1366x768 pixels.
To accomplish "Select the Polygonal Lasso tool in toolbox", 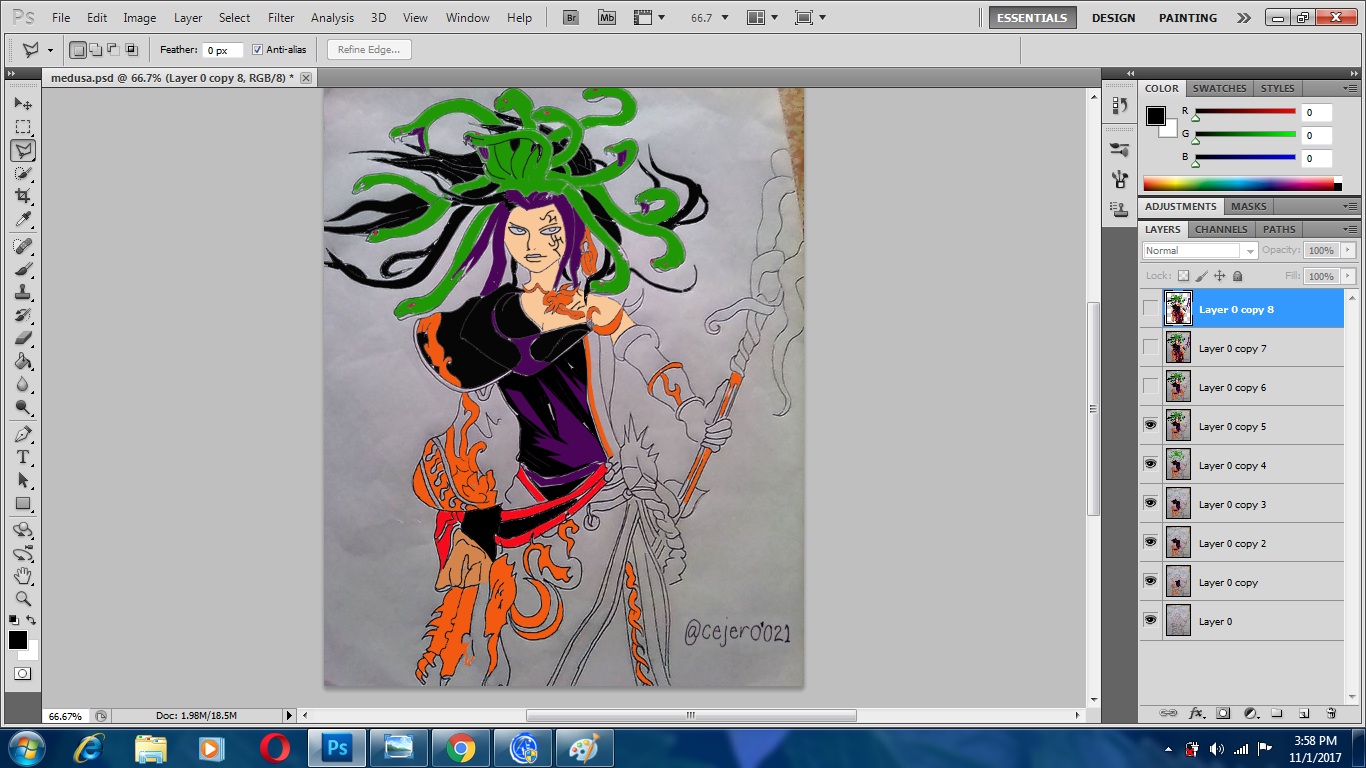I will (x=23, y=150).
